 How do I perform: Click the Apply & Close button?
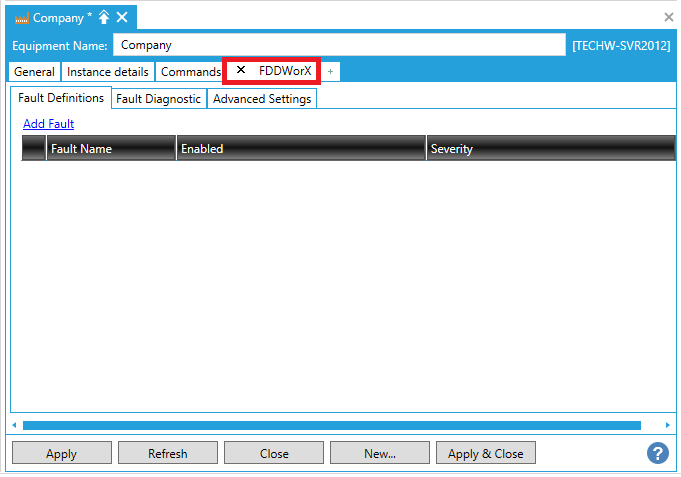pos(485,453)
